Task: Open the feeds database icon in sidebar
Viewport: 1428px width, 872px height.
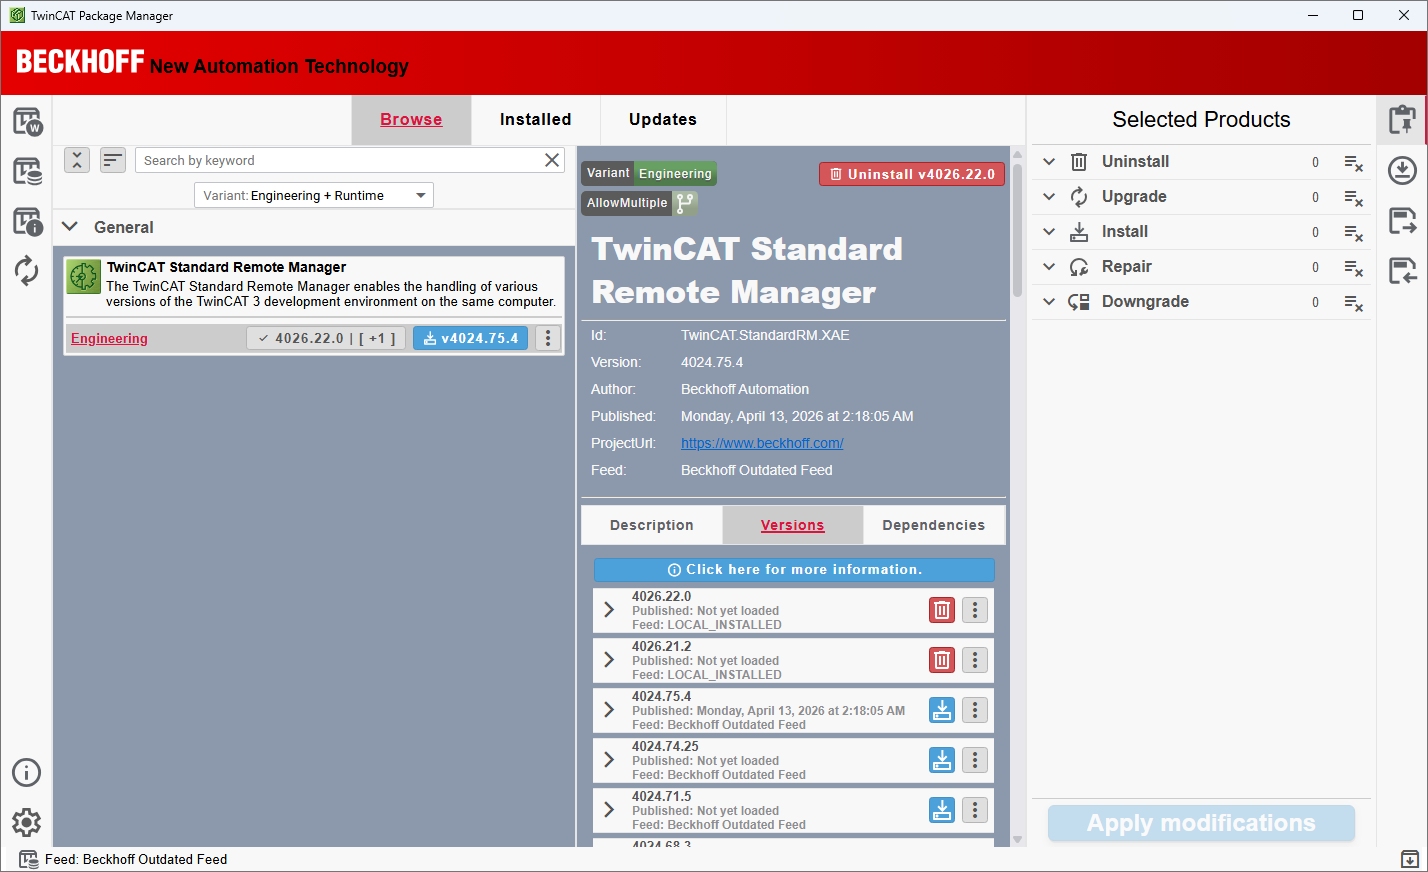Action: click(27, 171)
